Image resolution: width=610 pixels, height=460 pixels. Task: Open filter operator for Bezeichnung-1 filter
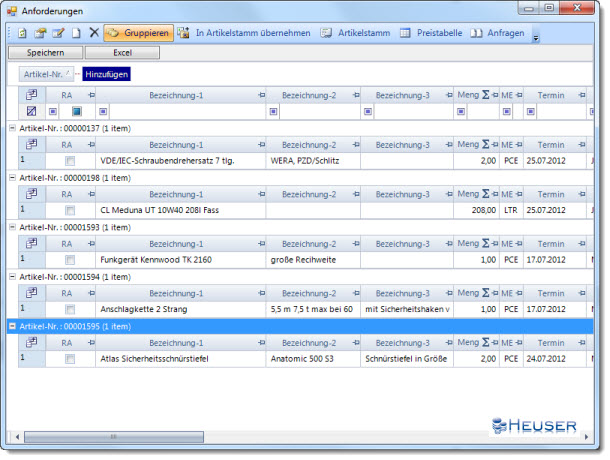pyautogui.click(x=103, y=112)
